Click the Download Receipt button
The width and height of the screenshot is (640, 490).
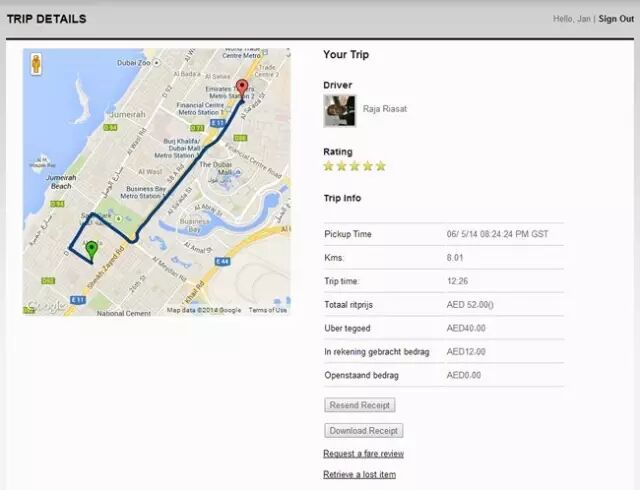click(364, 431)
